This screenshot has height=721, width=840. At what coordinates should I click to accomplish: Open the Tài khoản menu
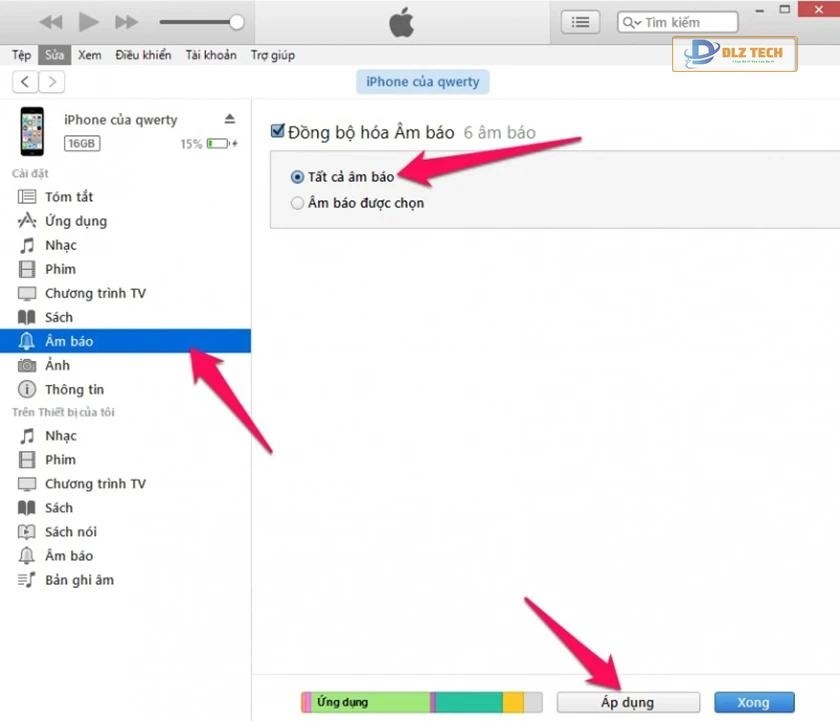pos(210,55)
